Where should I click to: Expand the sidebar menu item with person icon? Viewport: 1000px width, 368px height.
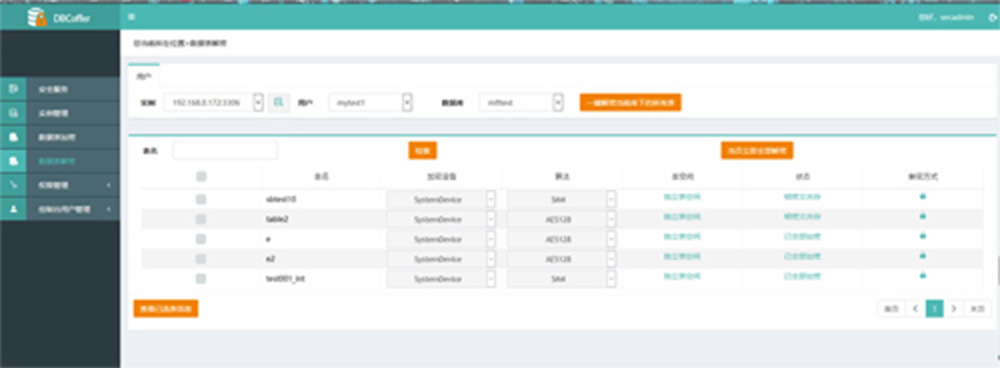[x=60, y=209]
